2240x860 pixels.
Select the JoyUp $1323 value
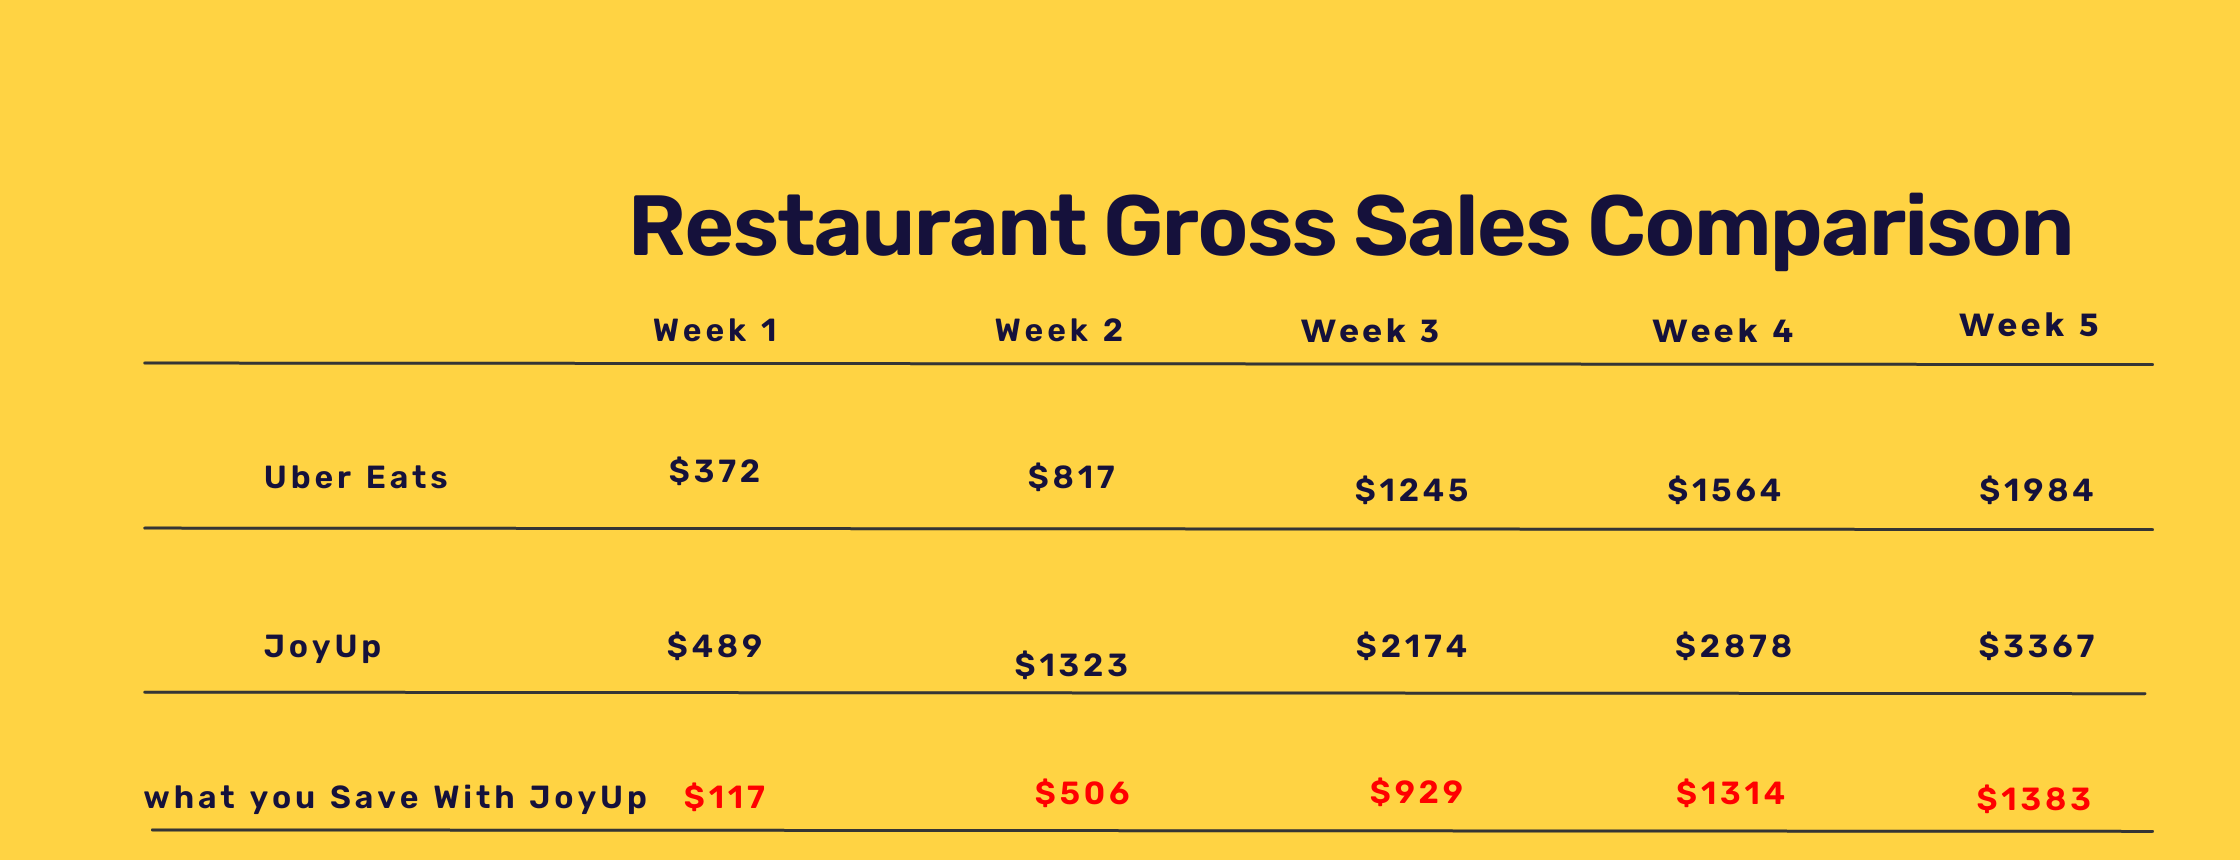(1071, 665)
